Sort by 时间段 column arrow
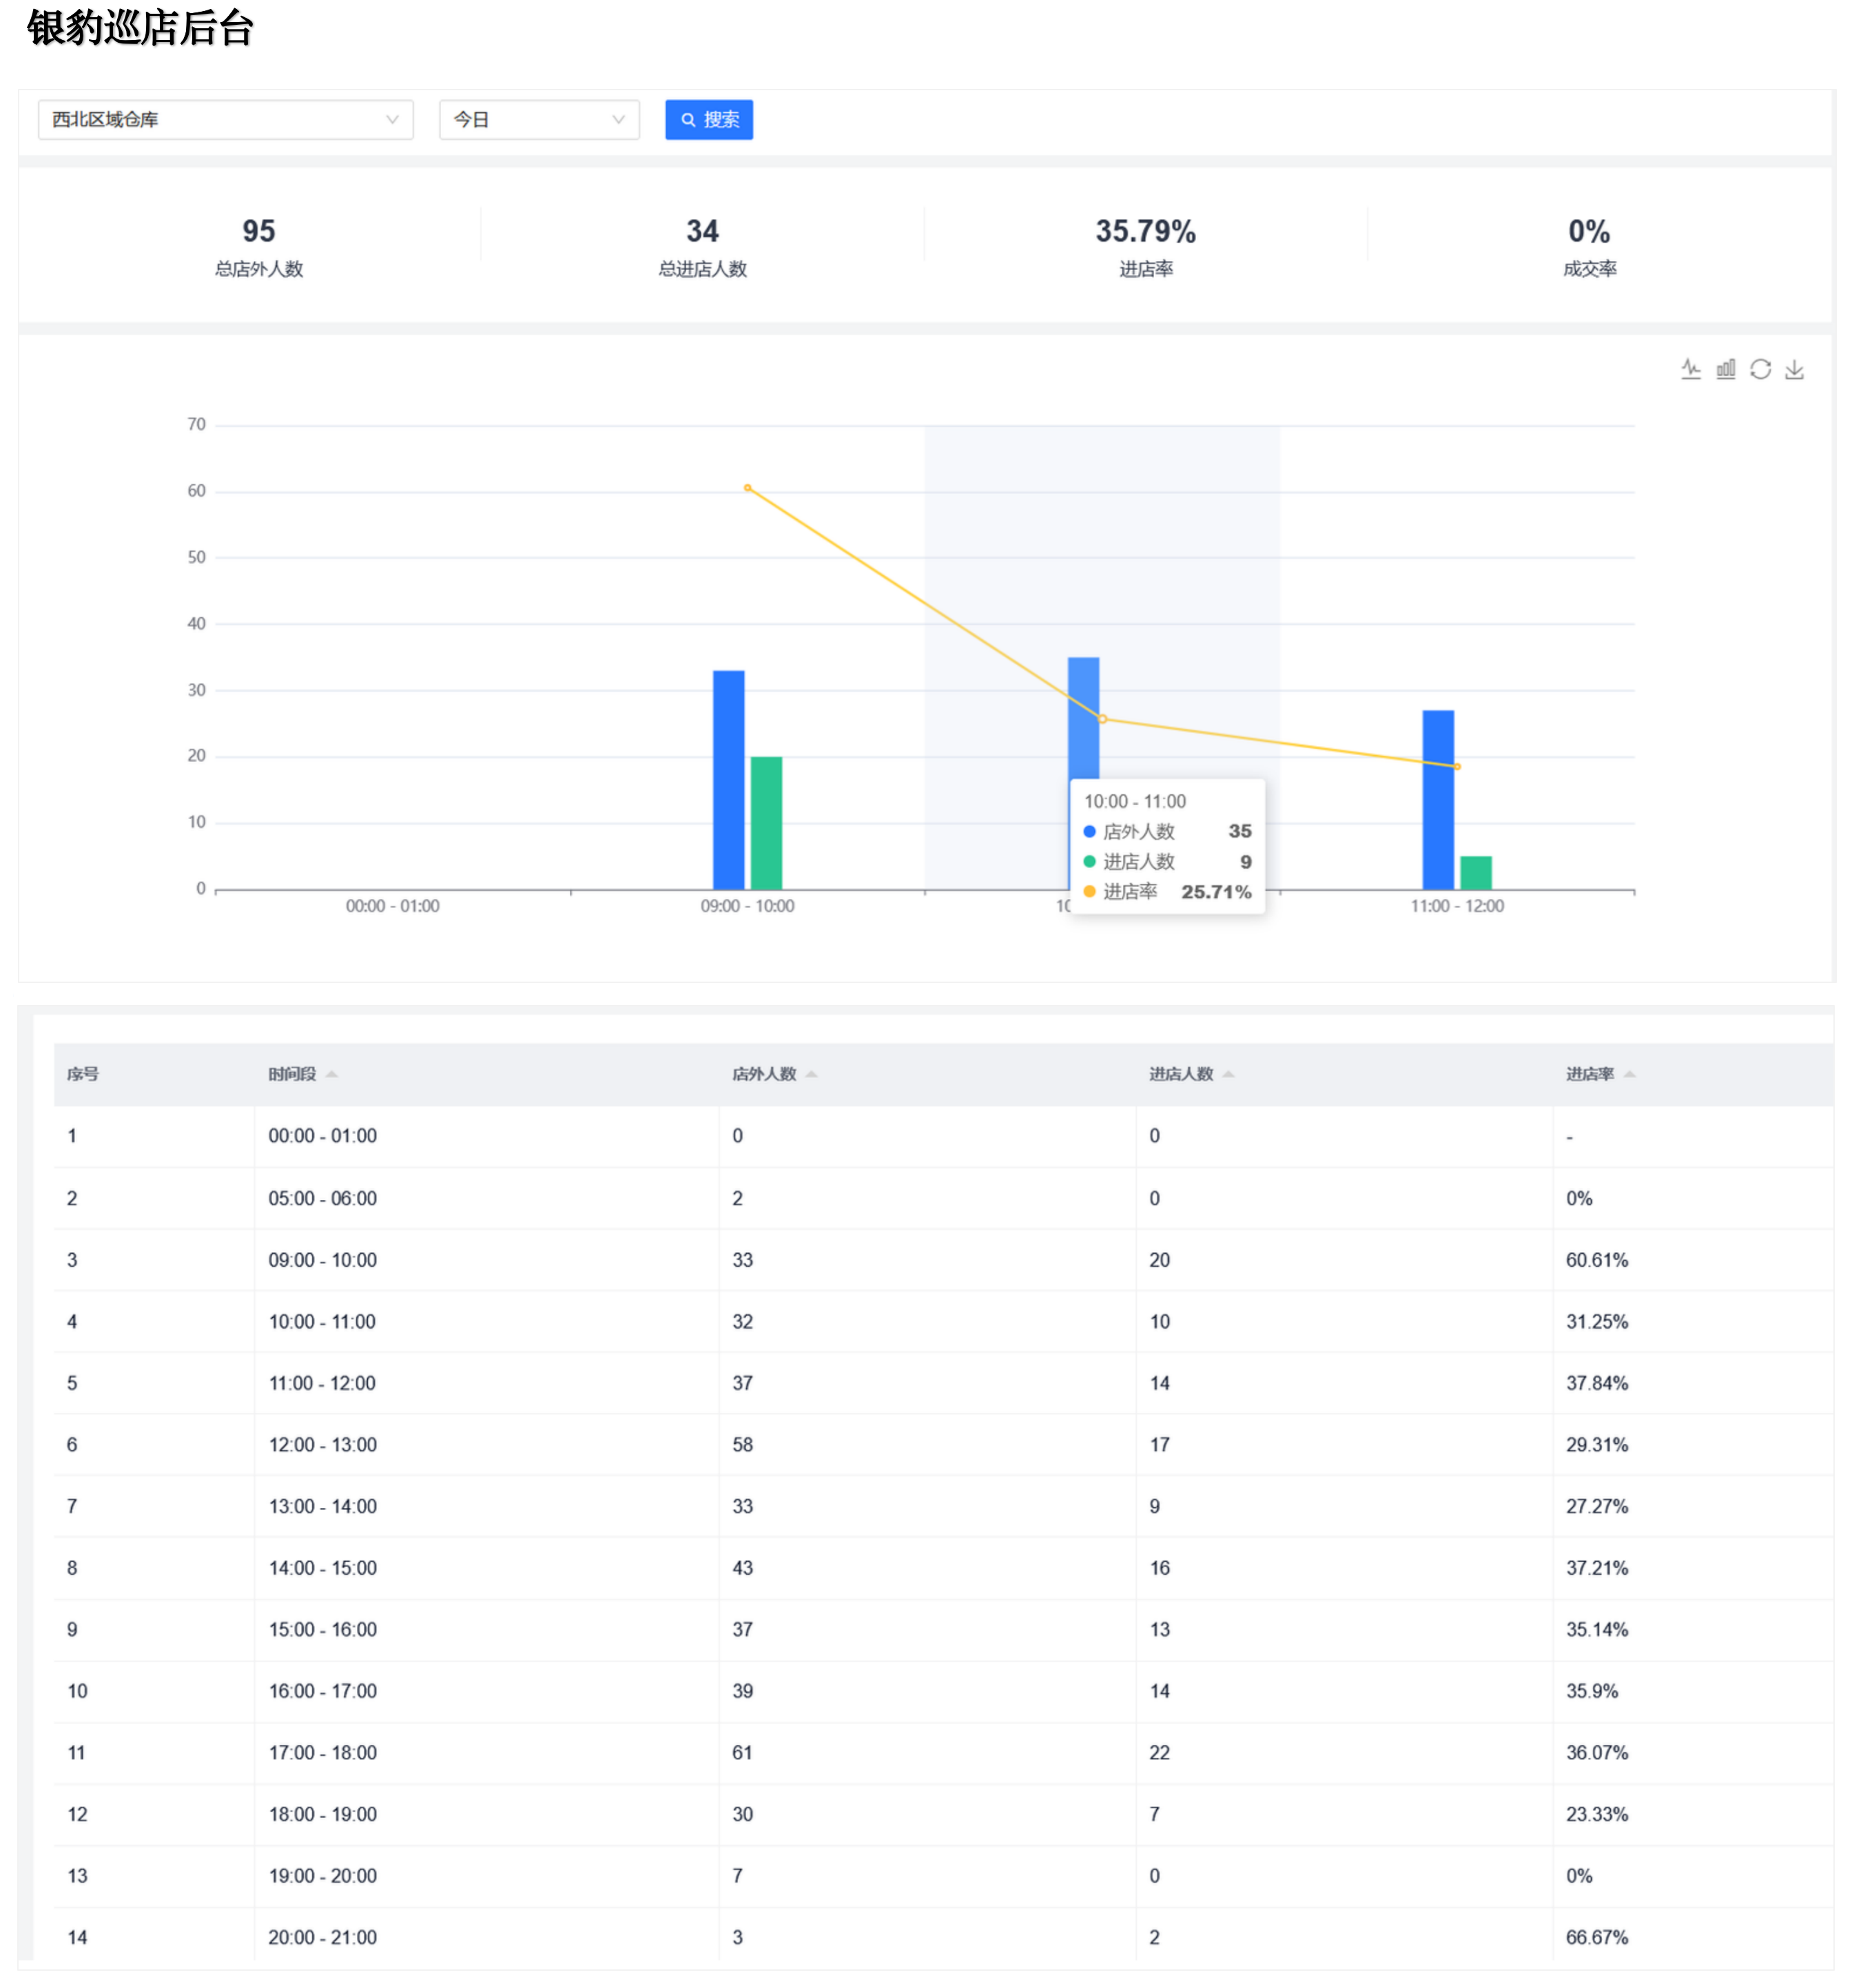 pyautogui.click(x=332, y=1074)
